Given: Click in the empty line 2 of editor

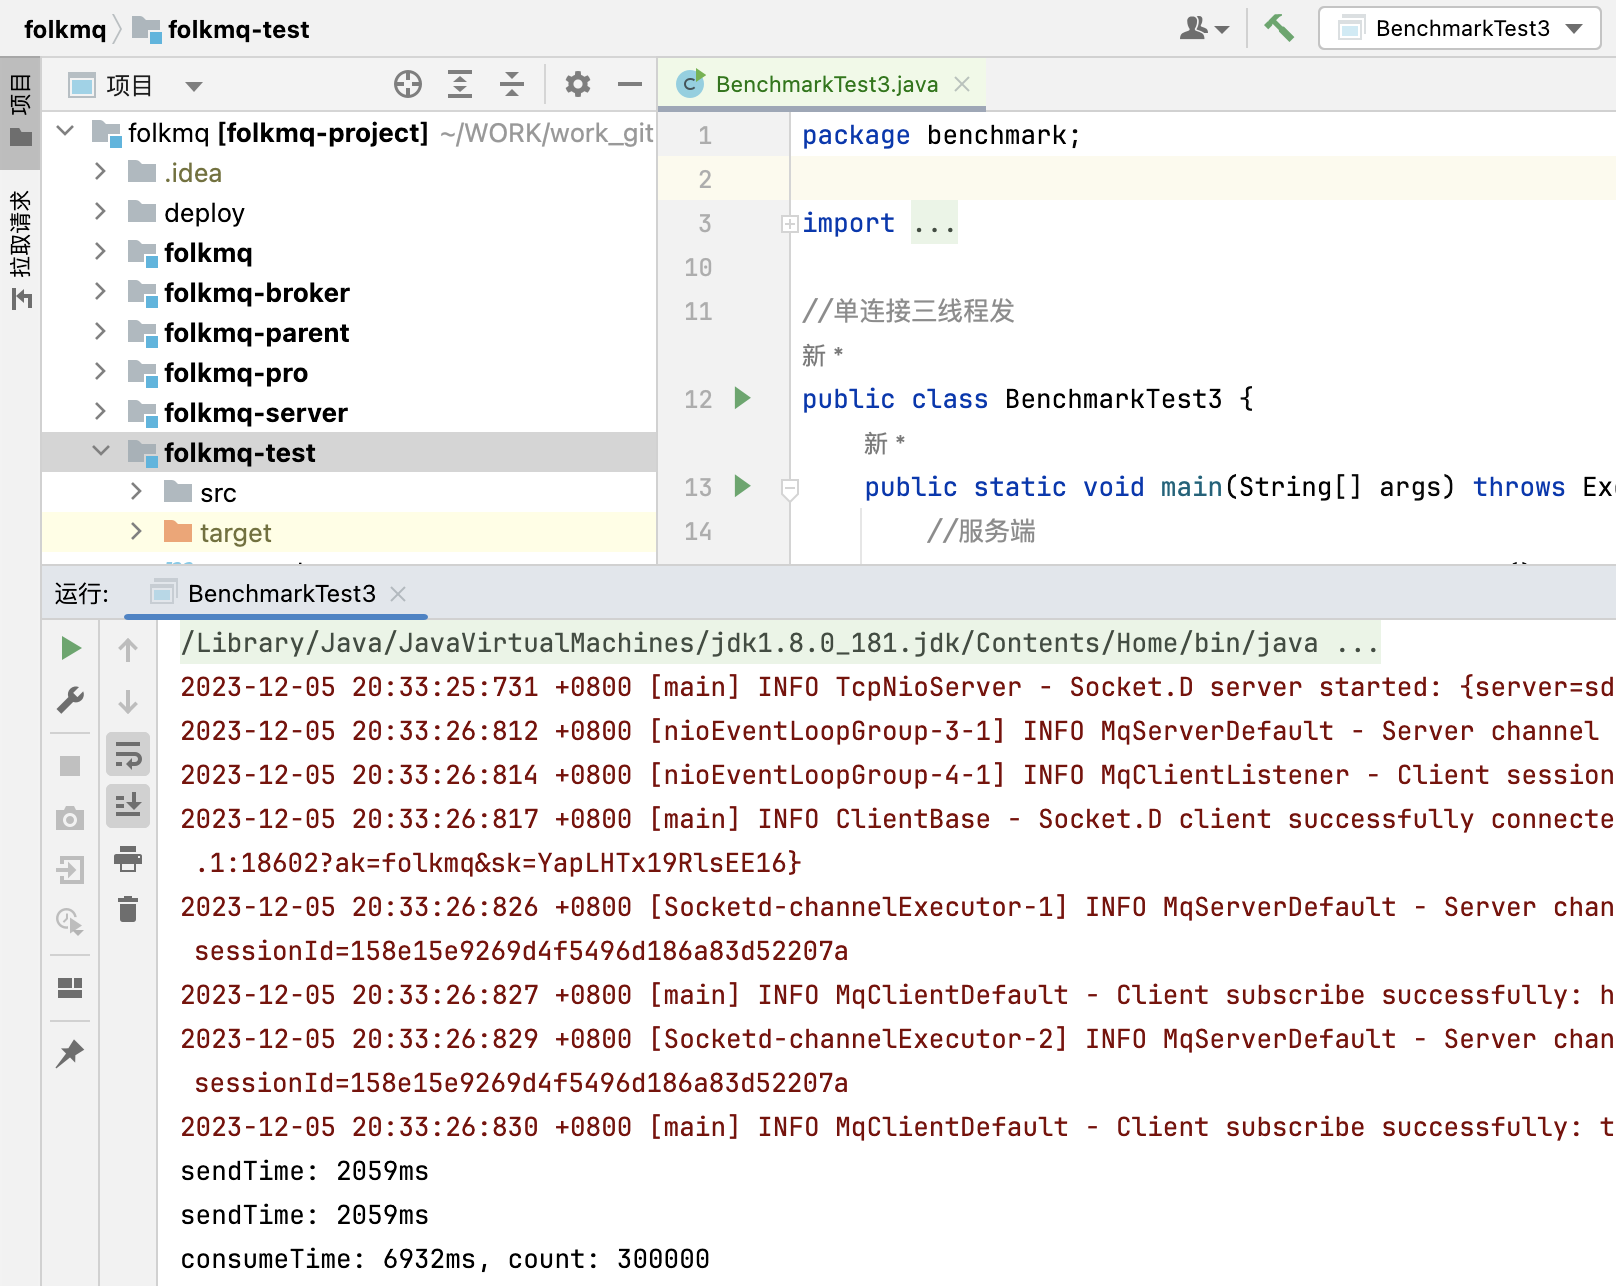Looking at the screenshot, I should (x=1202, y=179).
